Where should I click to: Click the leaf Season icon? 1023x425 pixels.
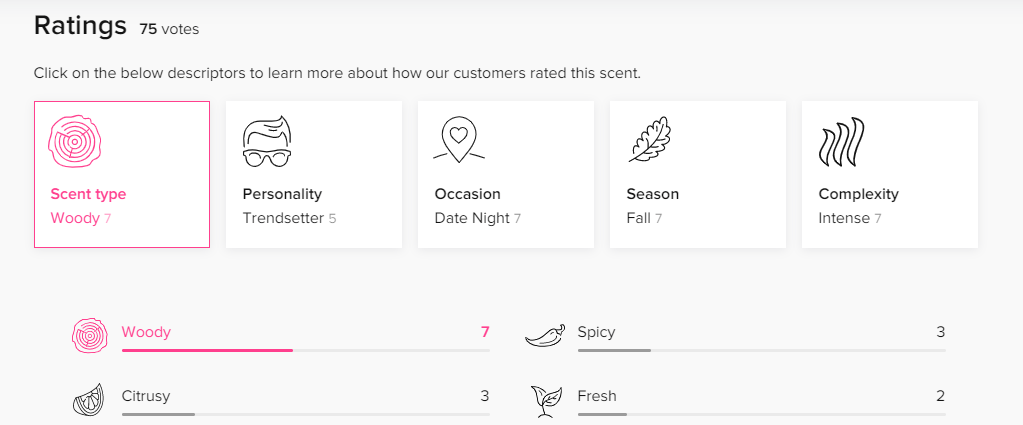pos(650,139)
